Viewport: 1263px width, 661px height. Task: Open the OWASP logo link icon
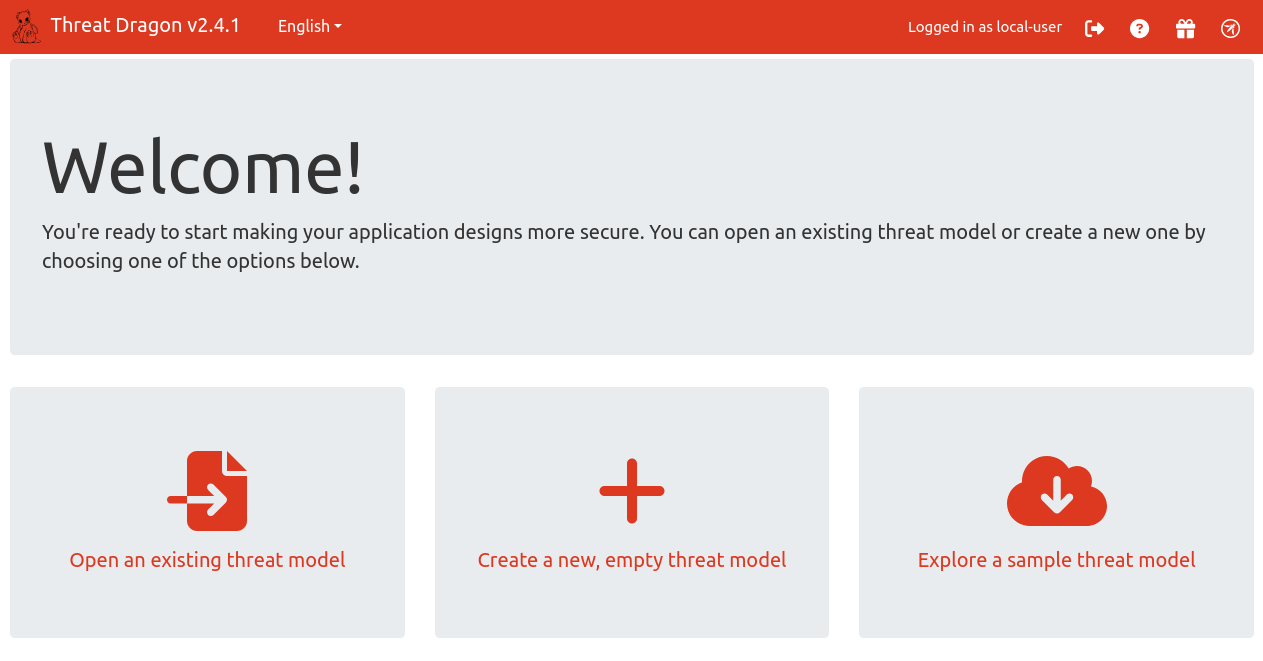(1230, 28)
